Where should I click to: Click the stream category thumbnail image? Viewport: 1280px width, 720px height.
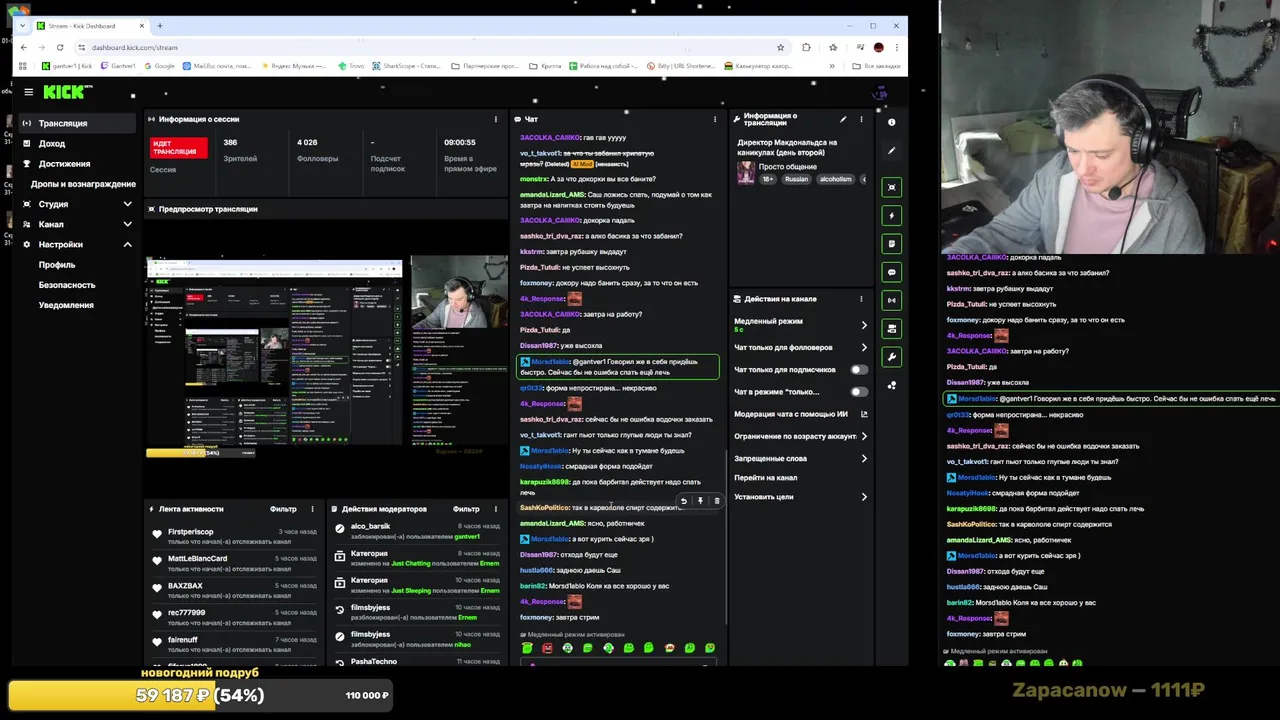click(x=746, y=173)
